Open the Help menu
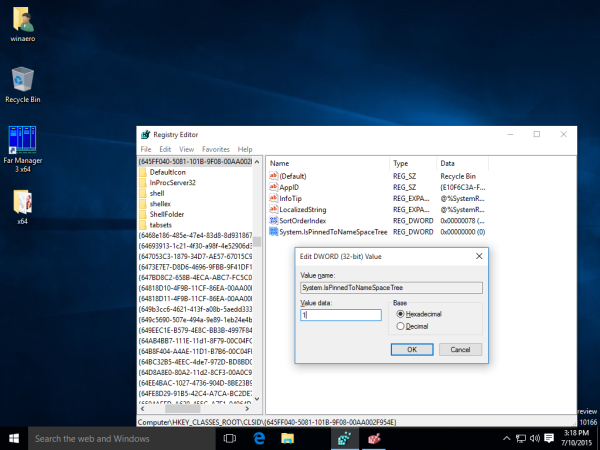 [x=245, y=149]
